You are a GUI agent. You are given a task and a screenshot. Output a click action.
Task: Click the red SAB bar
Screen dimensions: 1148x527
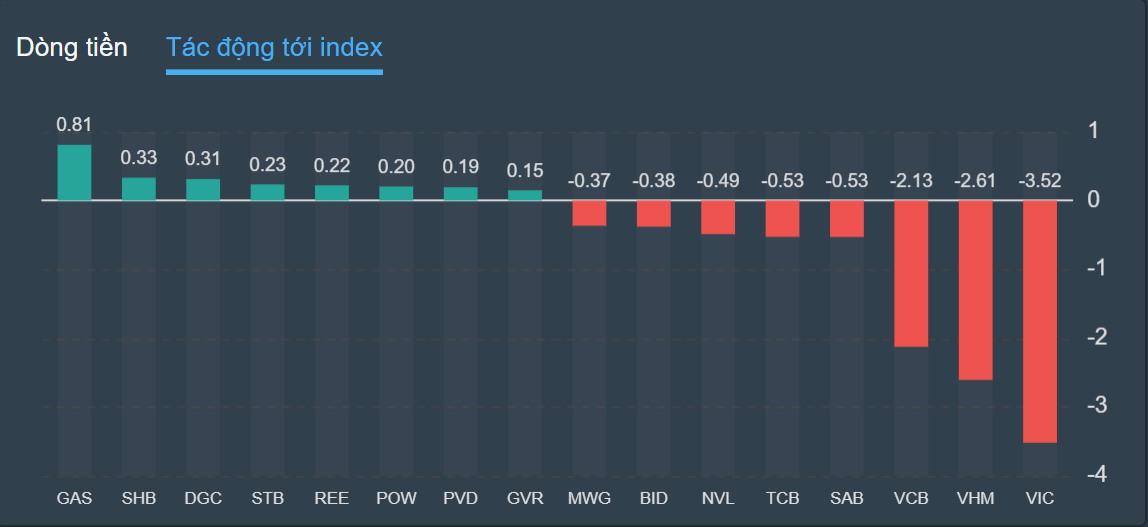click(x=846, y=218)
